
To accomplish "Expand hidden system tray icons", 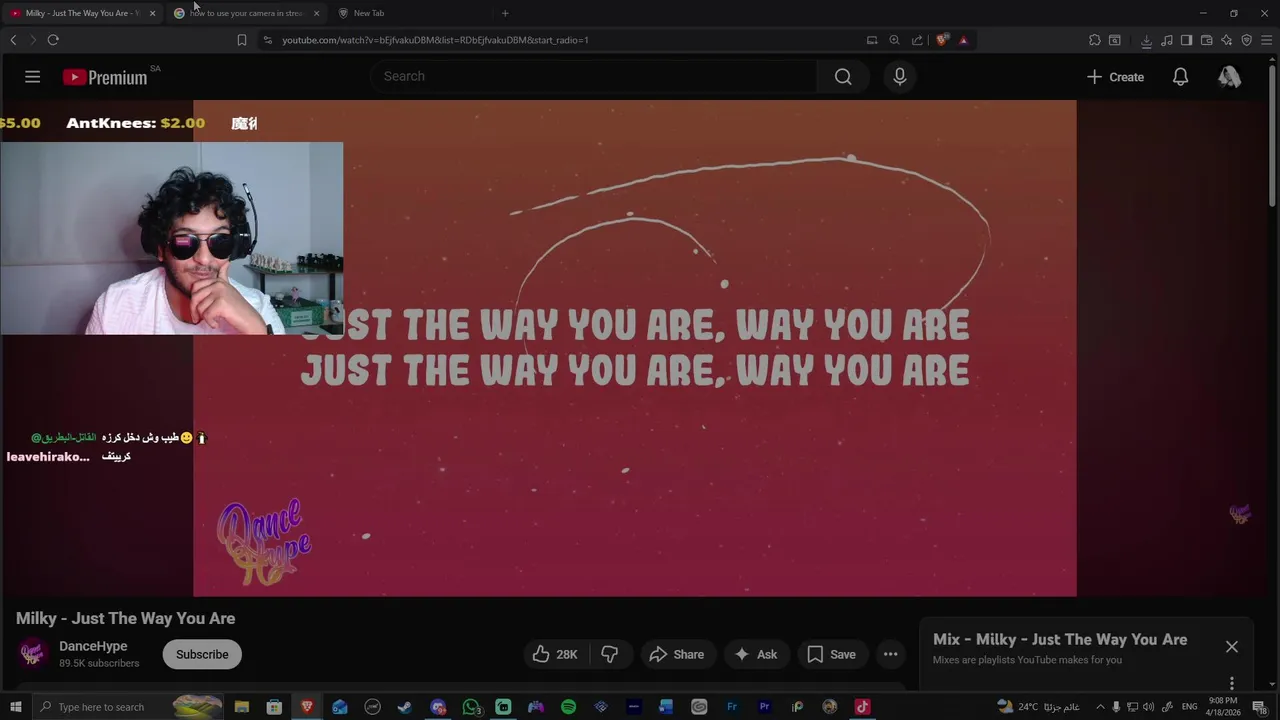I will coord(1100,707).
